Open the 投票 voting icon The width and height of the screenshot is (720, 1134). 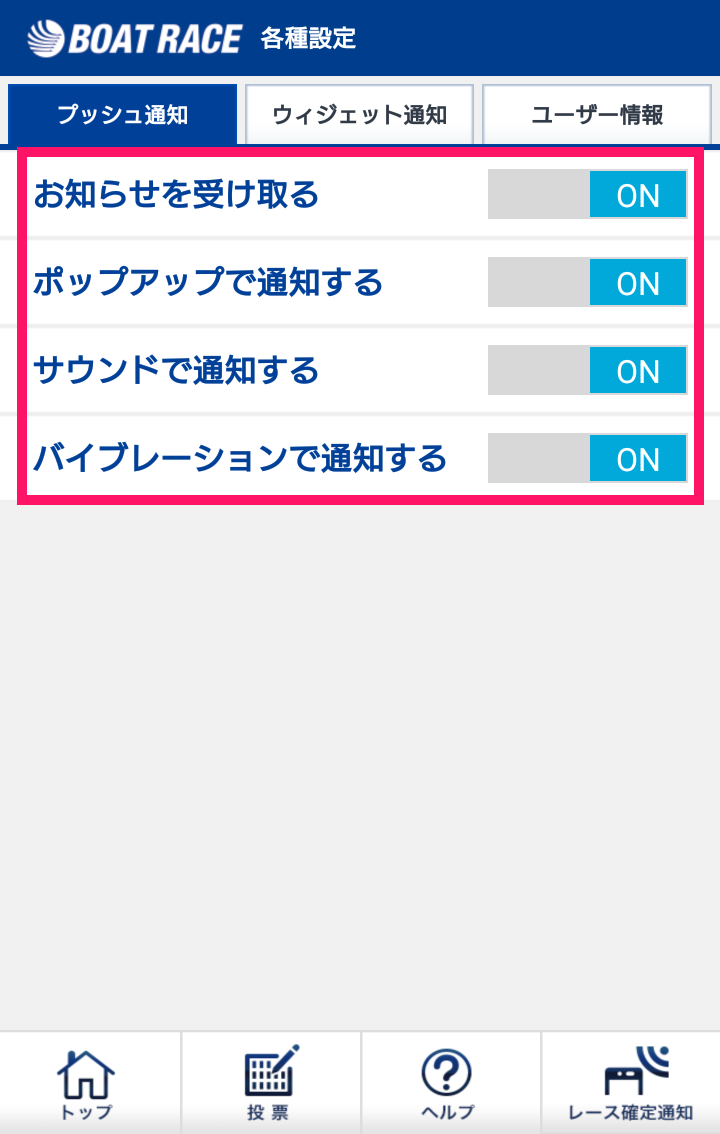point(270,1071)
